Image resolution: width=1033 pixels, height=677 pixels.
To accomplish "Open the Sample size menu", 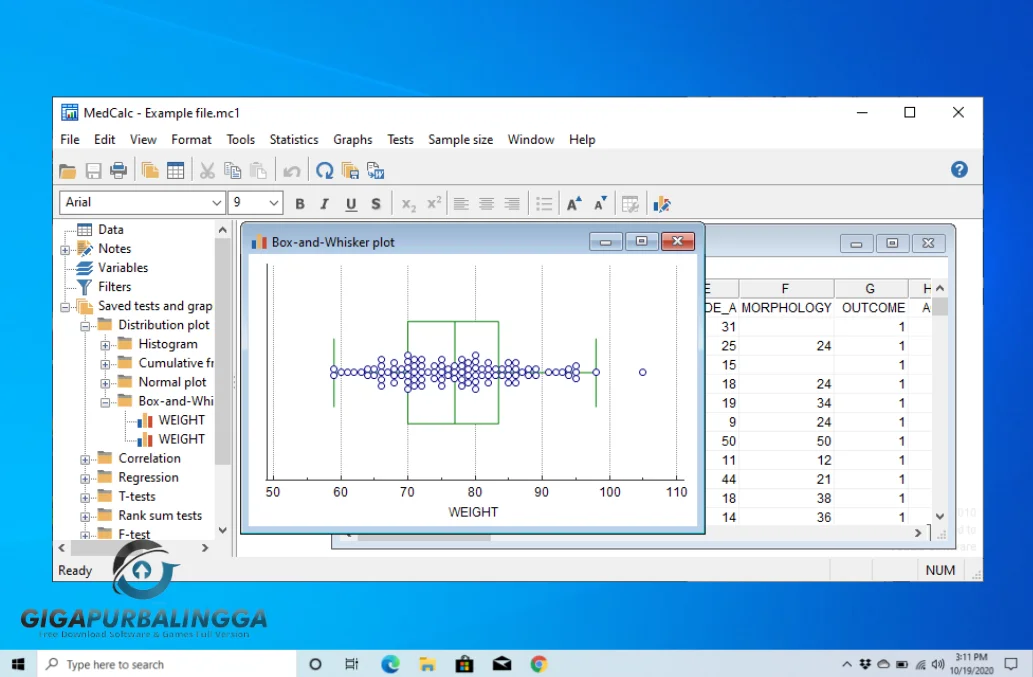I will tap(461, 140).
